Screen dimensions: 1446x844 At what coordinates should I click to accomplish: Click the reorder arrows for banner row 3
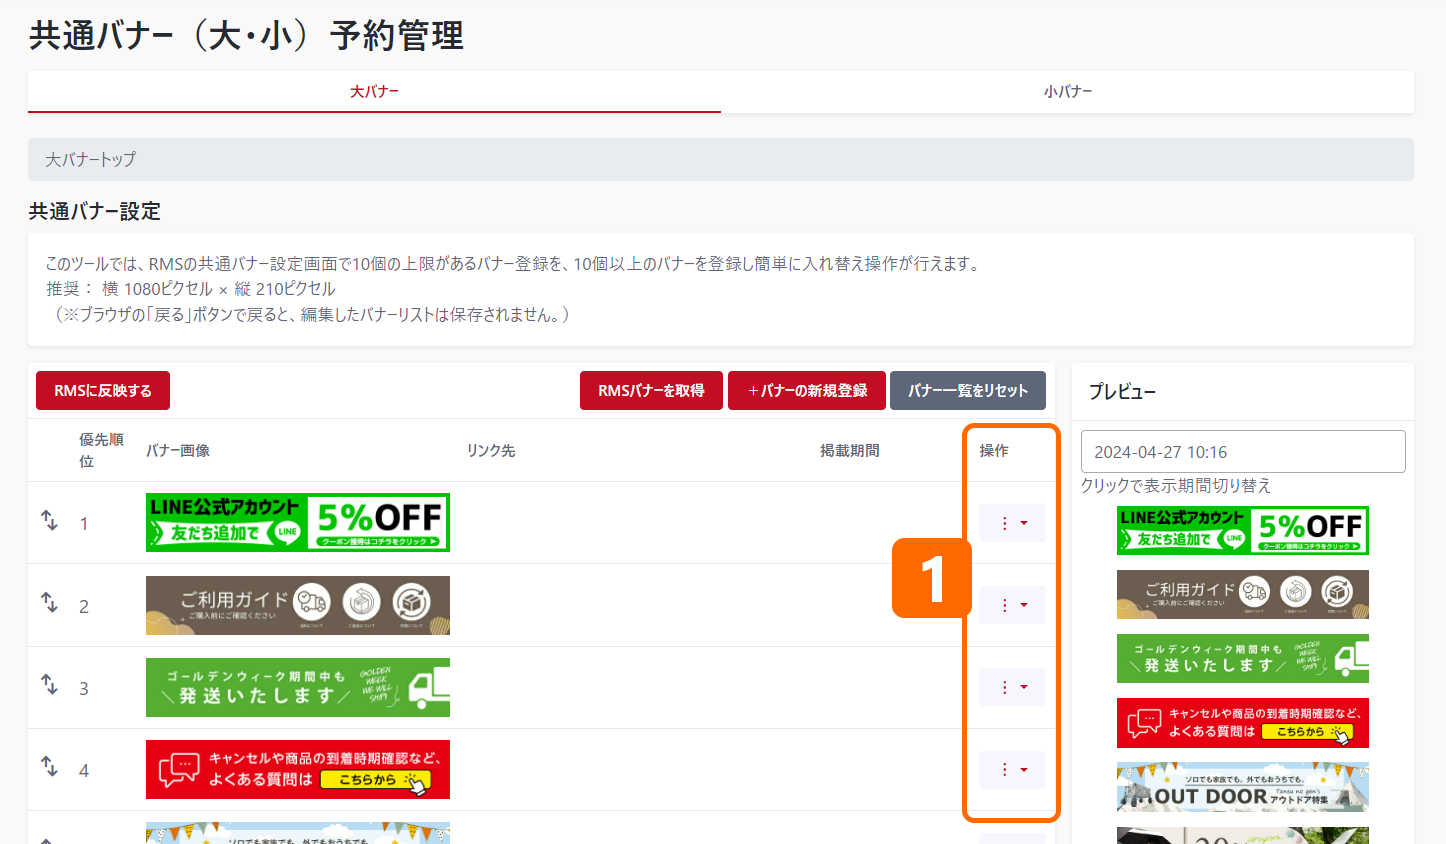[49, 685]
